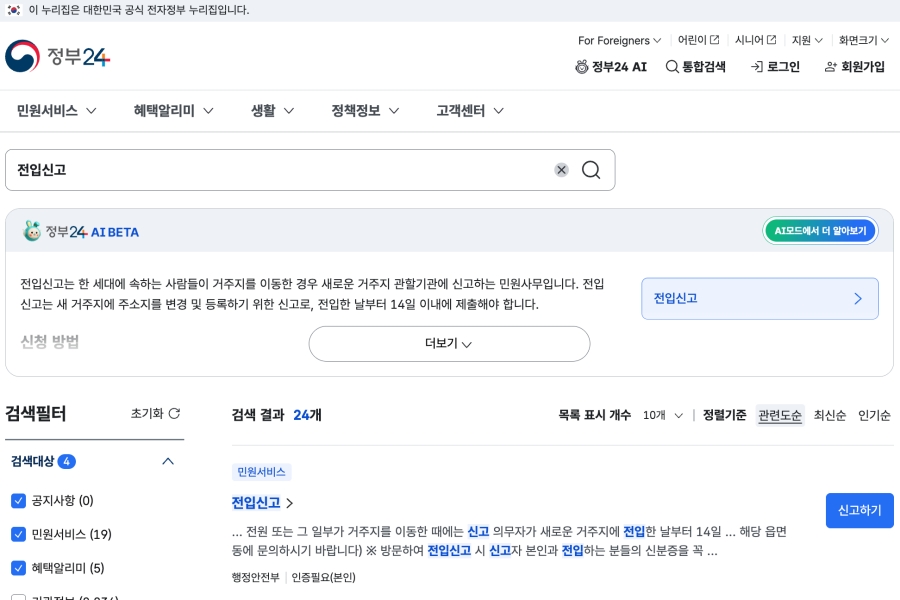Screen dimensions: 900x600
Task: Click the 시니어 link
Action: (749, 40)
